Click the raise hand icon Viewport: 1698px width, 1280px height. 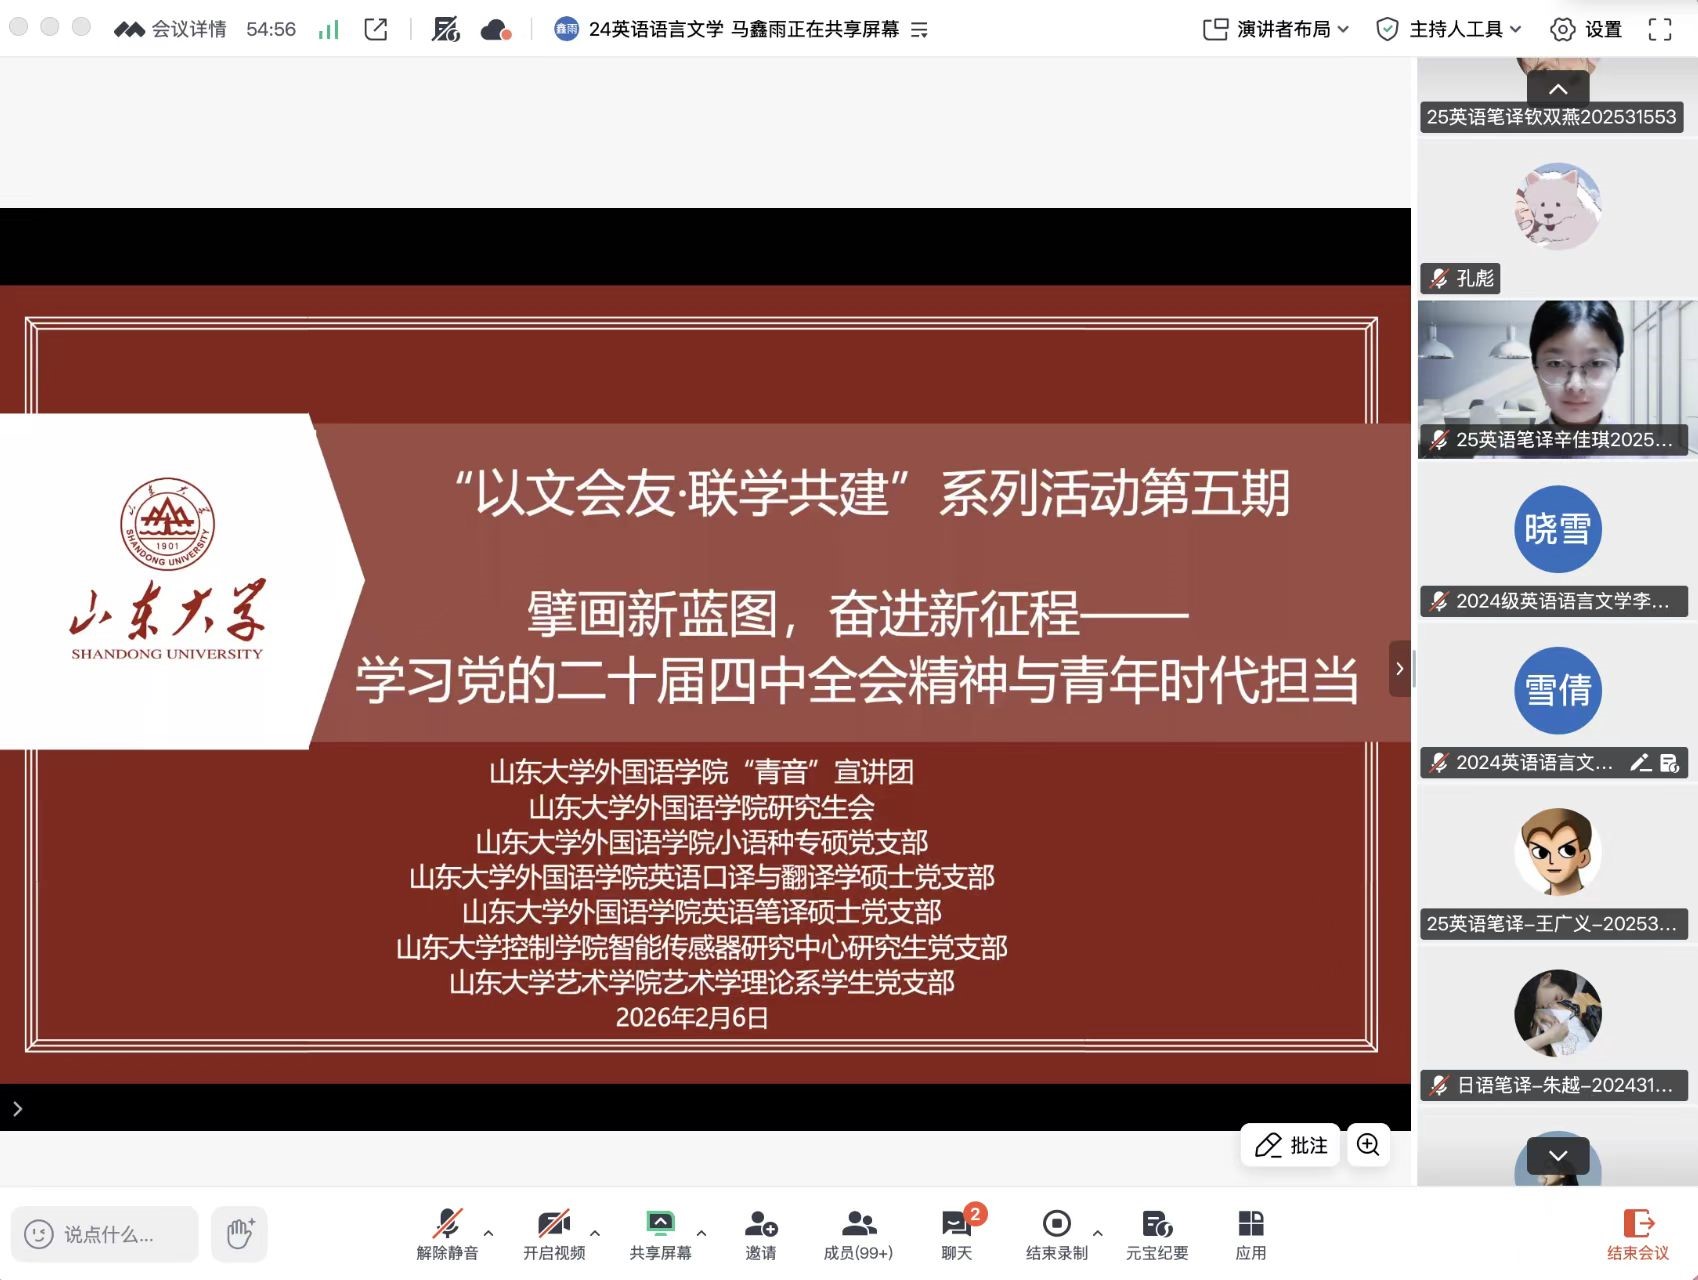[x=240, y=1234]
